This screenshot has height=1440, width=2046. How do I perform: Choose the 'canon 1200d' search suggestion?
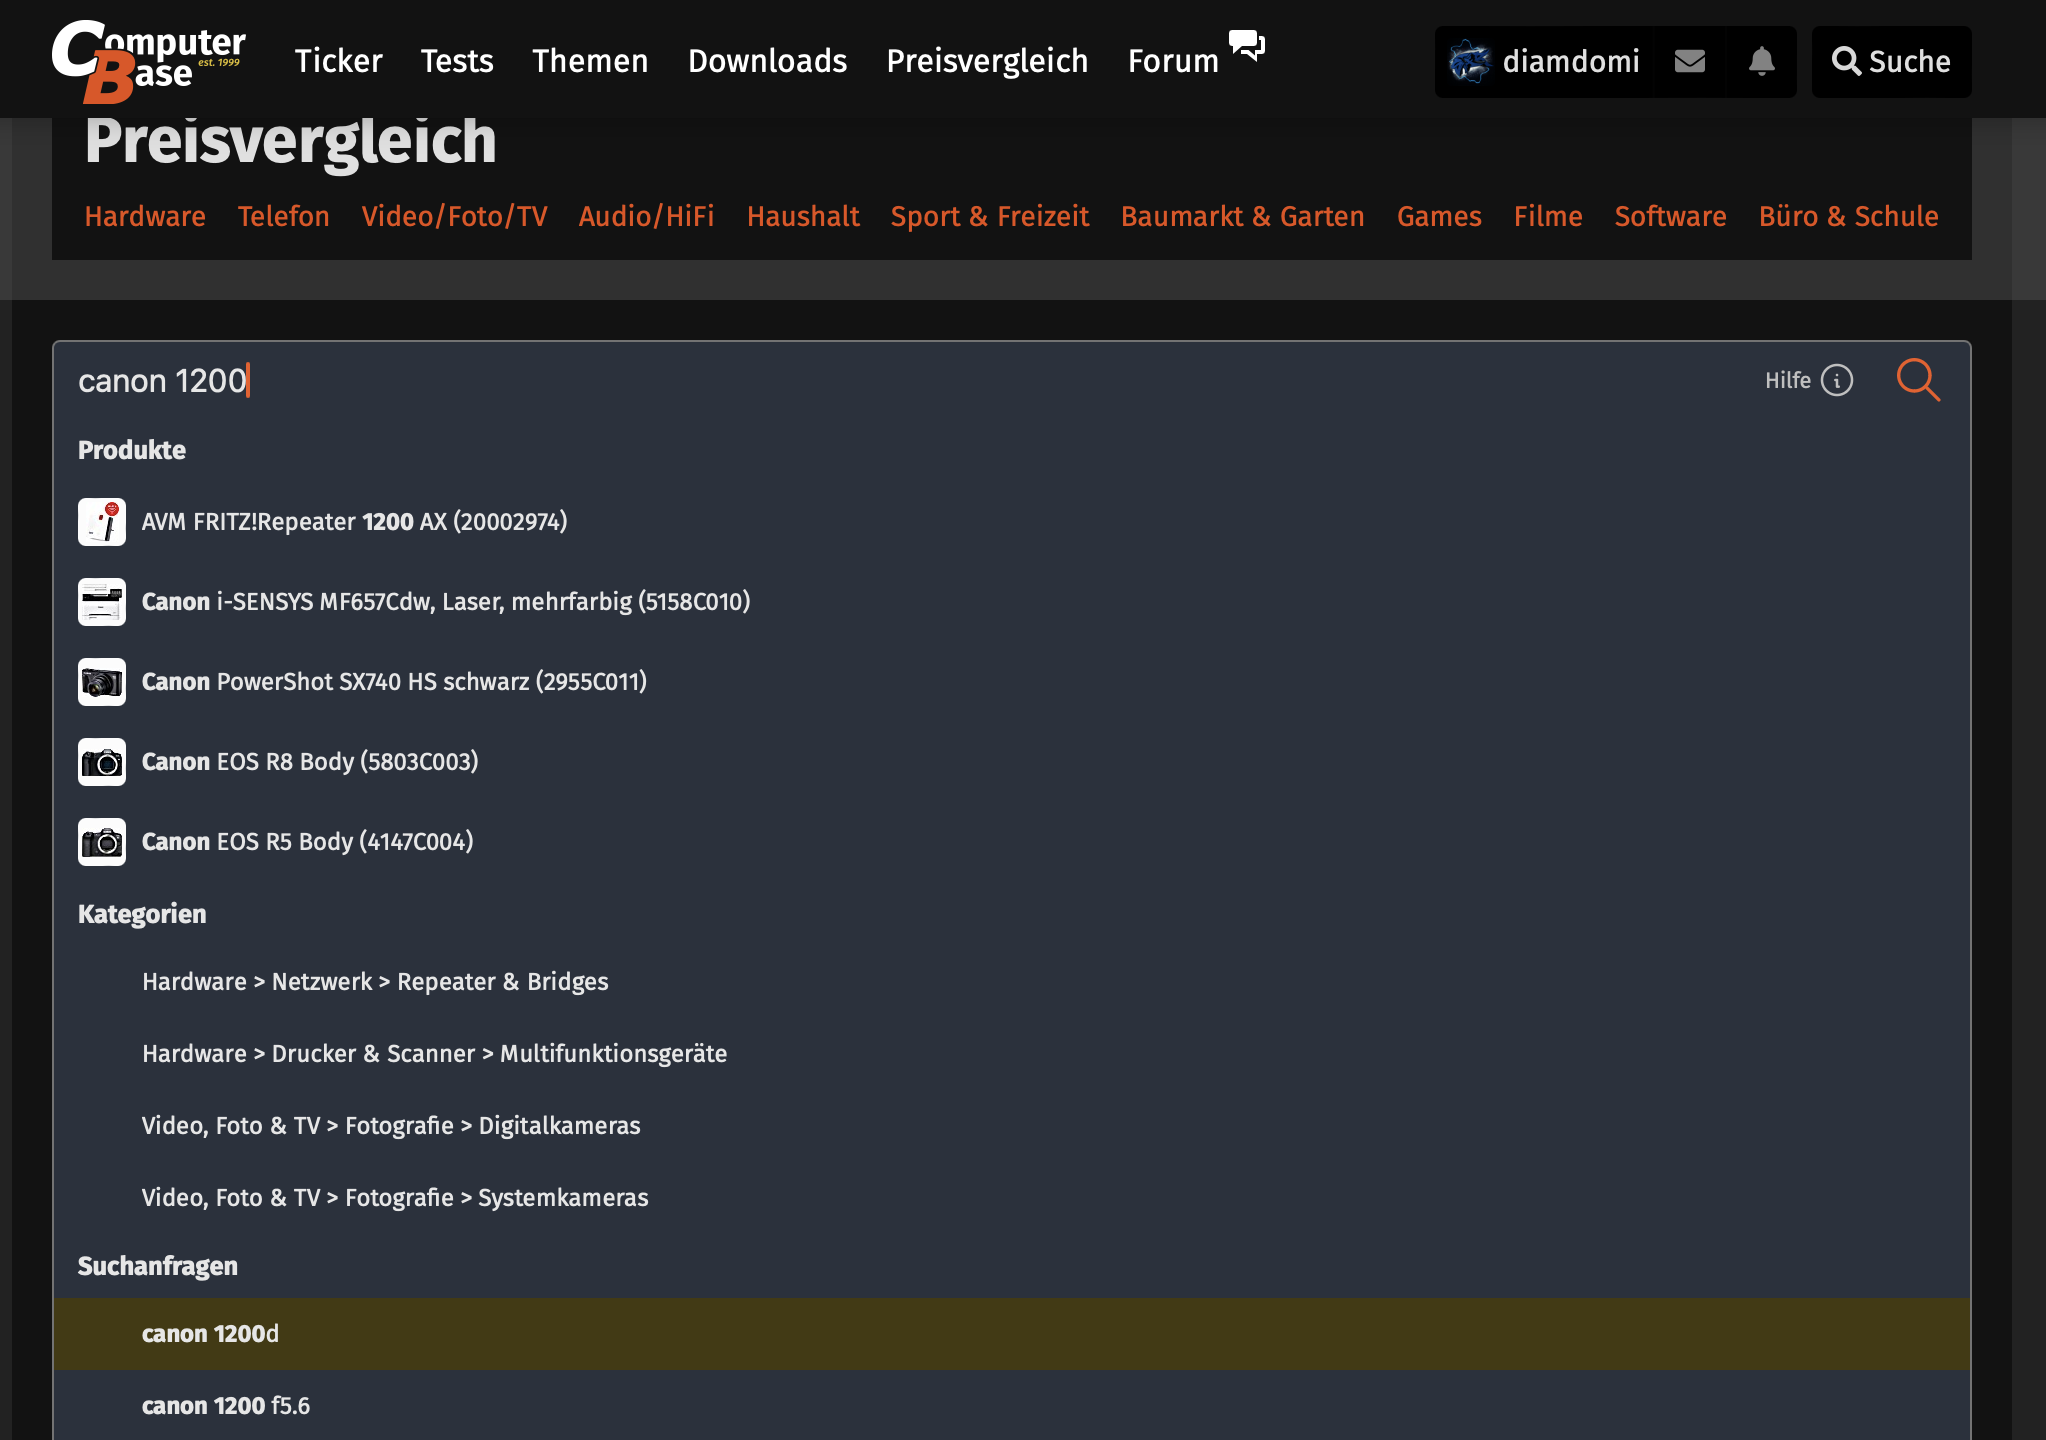[x=210, y=1334]
